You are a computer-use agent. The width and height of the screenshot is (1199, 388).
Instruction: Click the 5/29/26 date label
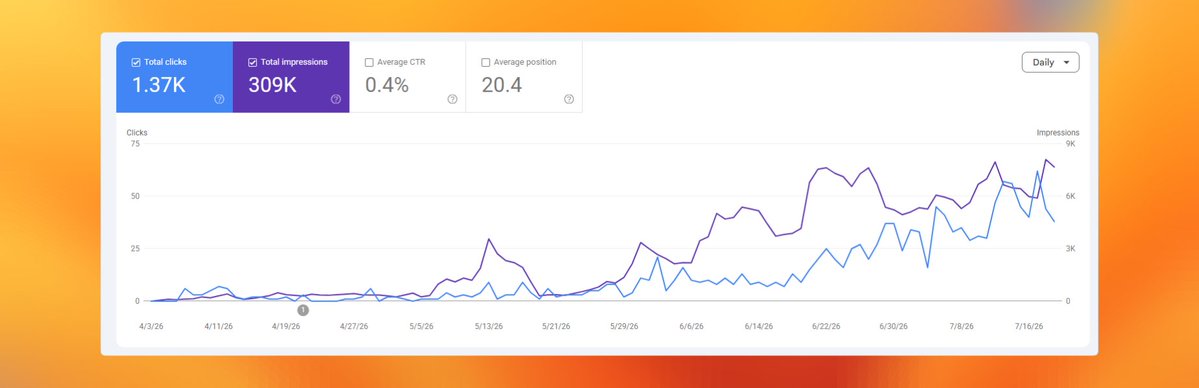625,326
